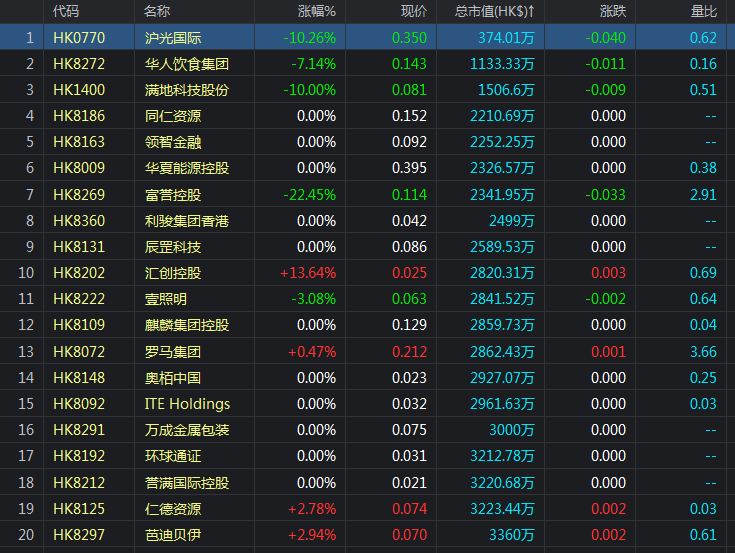Select 芭迪贝伊 name
The image size is (735, 553).
pyautogui.click(x=173, y=535)
